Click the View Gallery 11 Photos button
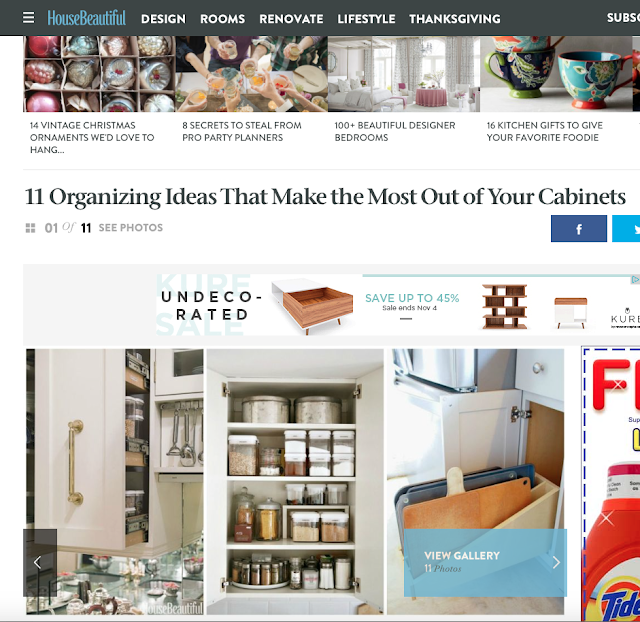This screenshot has height=622, width=640. (x=485, y=562)
